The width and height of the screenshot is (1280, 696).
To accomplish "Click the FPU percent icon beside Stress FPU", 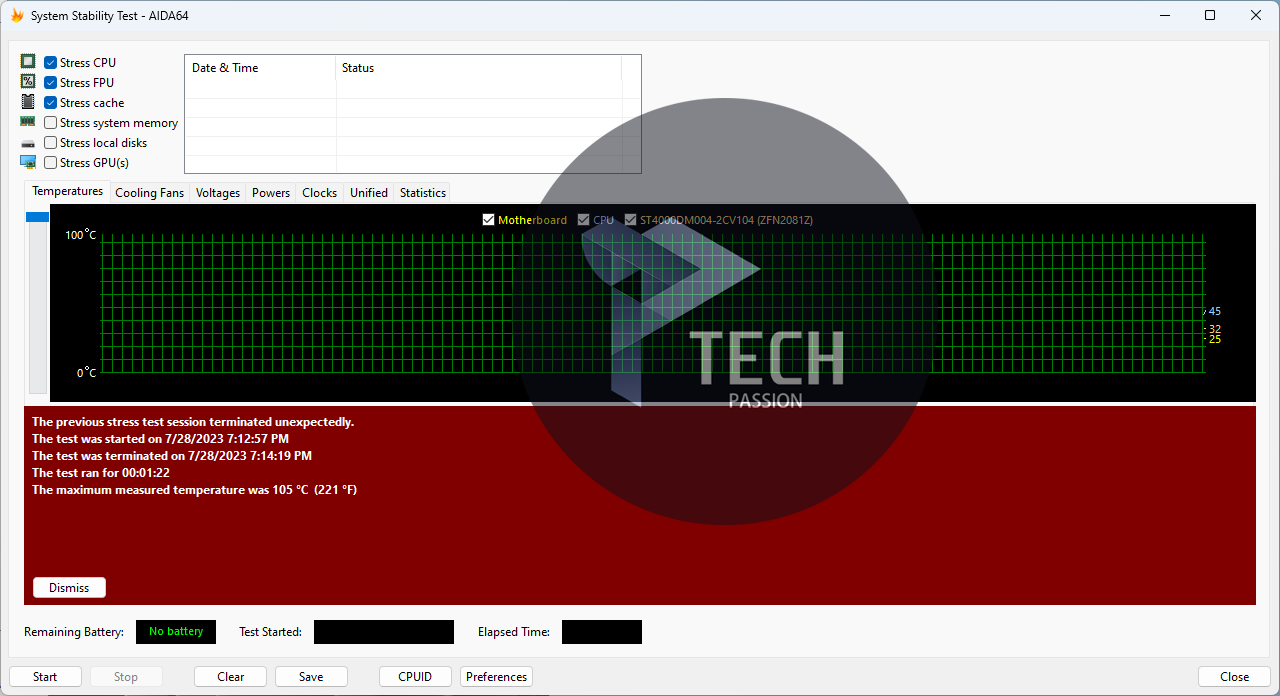I will [28, 82].
